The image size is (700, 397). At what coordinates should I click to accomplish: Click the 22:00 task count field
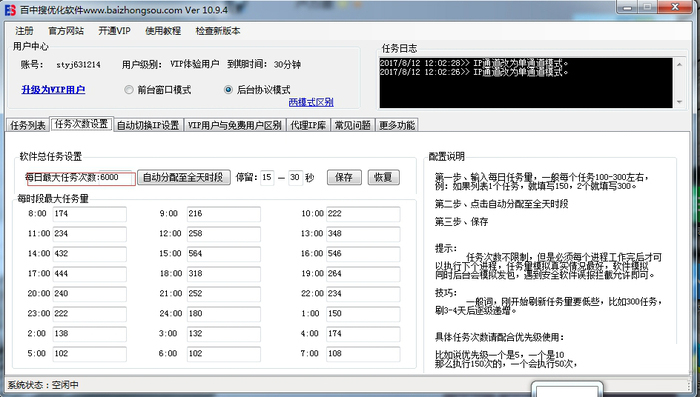click(363, 294)
